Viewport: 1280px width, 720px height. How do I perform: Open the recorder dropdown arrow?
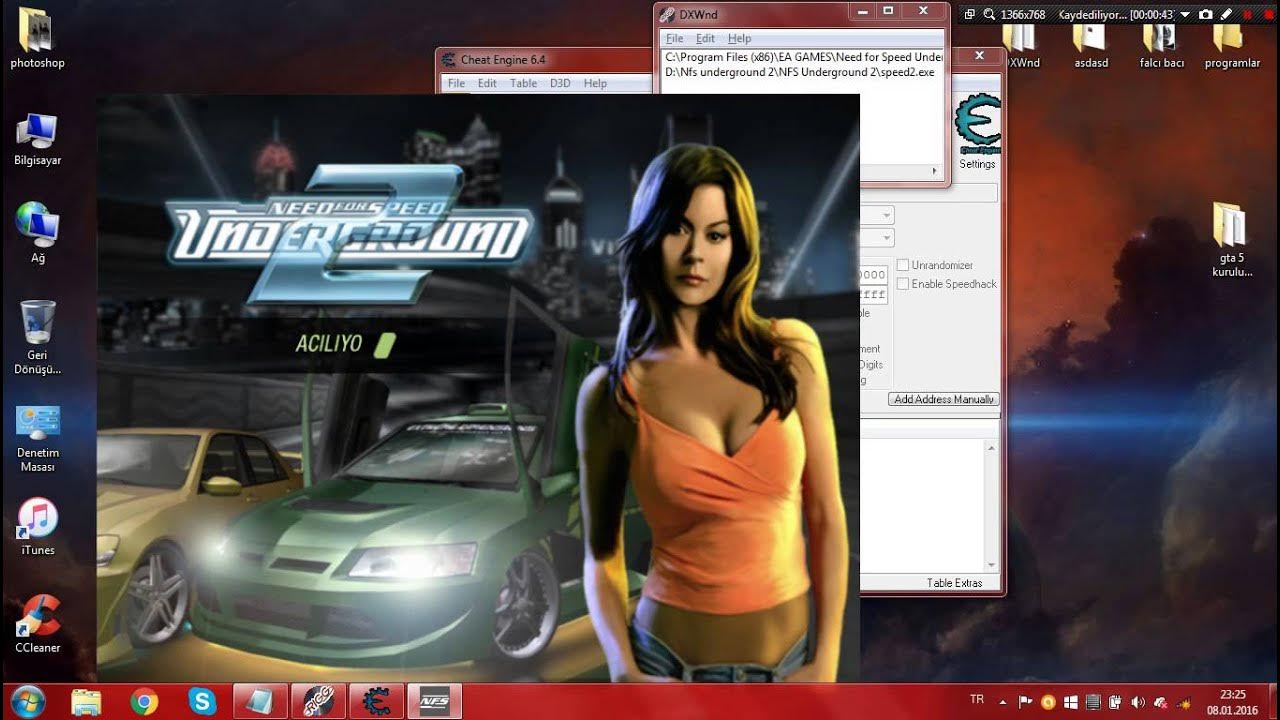point(1185,15)
